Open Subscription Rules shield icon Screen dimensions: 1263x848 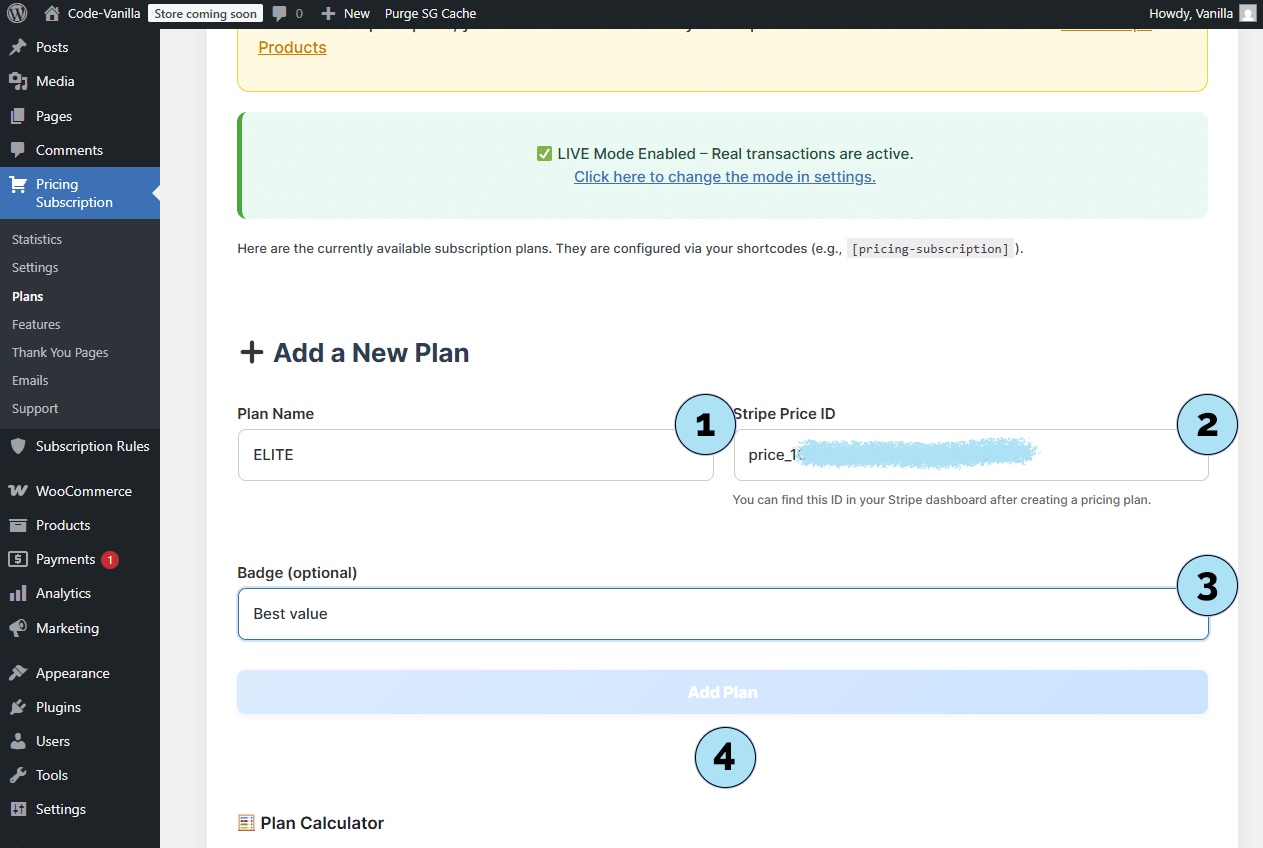point(18,447)
